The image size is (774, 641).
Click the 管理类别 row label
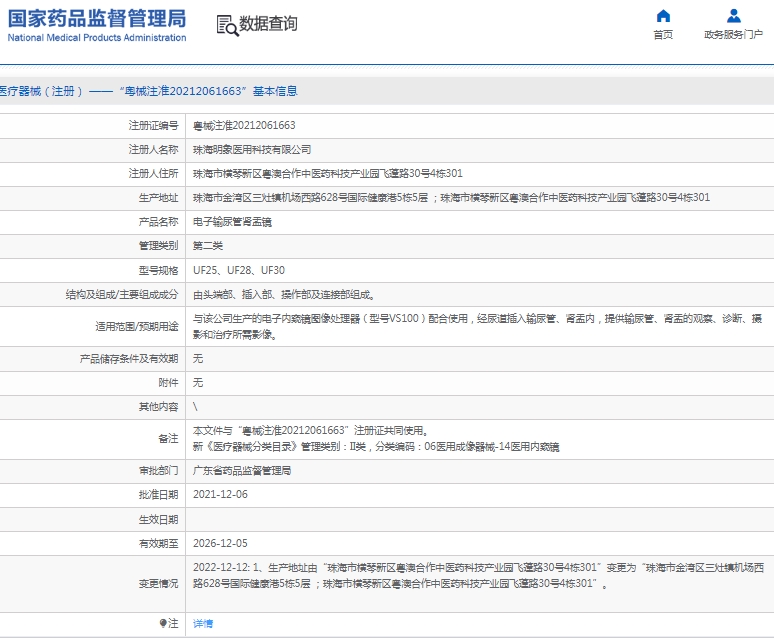158,246
